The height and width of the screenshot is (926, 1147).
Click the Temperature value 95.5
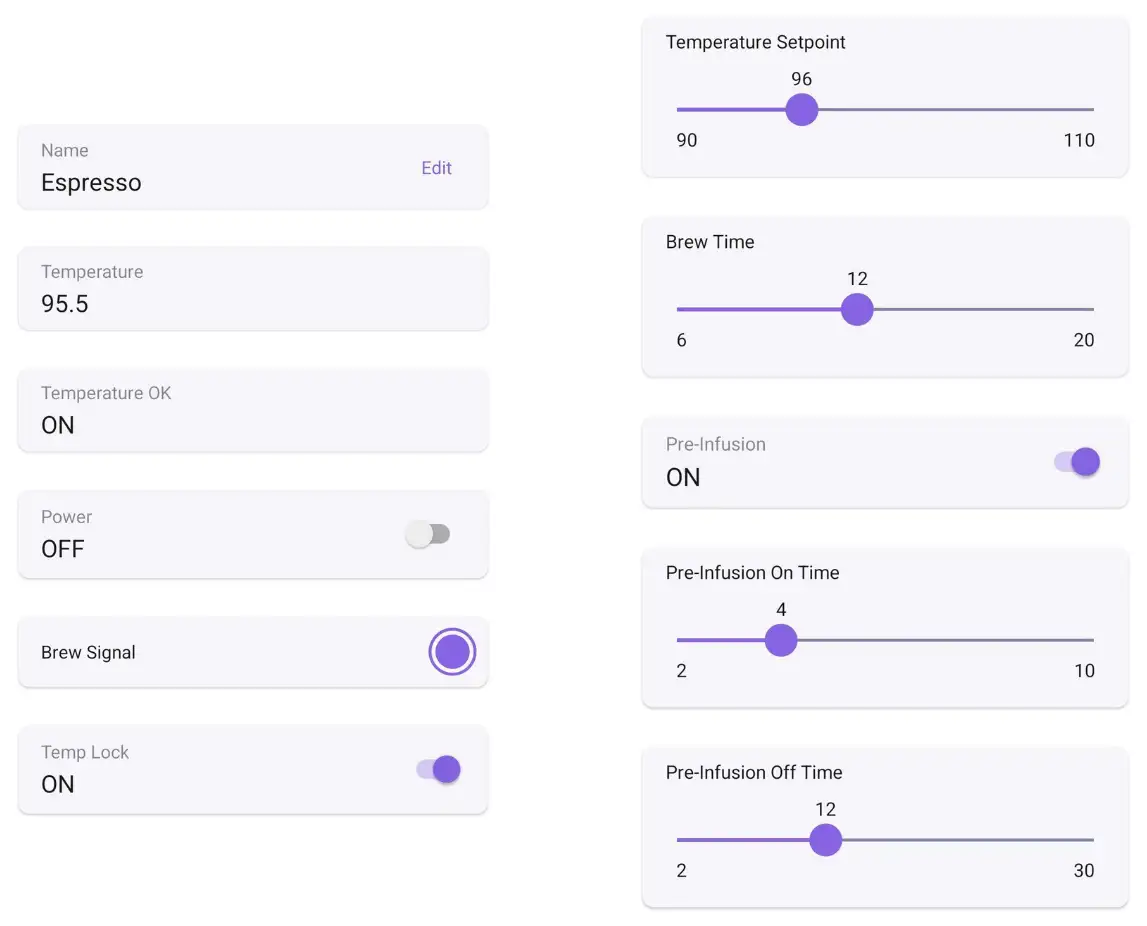(64, 304)
